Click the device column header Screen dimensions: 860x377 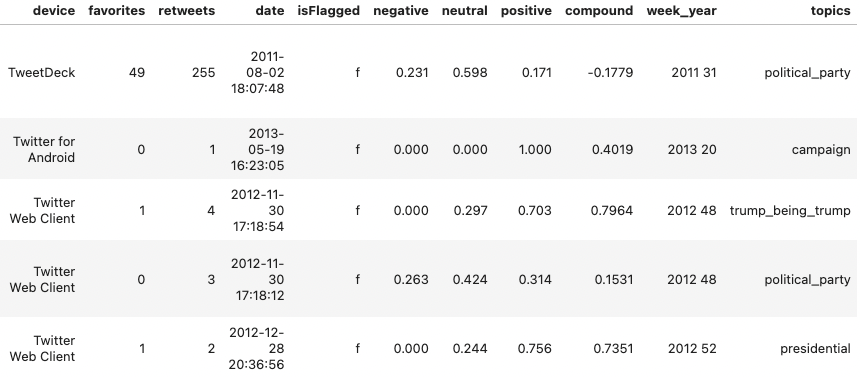point(54,11)
